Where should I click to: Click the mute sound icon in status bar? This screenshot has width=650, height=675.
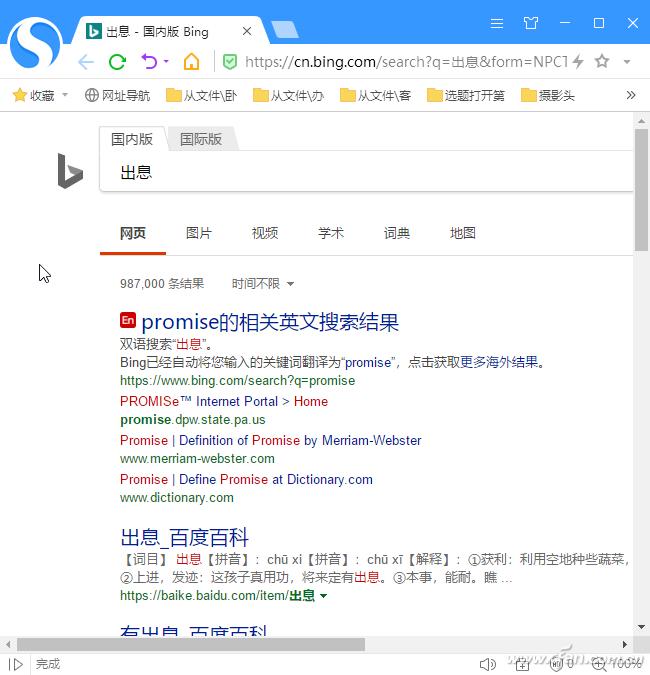click(x=486, y=663)
